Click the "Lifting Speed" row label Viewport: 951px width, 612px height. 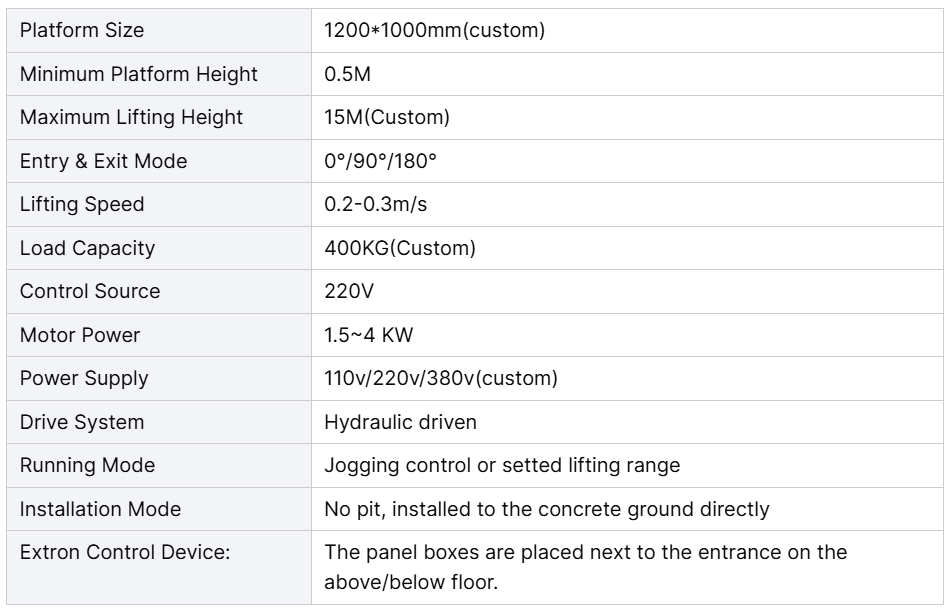pyautogui.click(x=82, y=205)
